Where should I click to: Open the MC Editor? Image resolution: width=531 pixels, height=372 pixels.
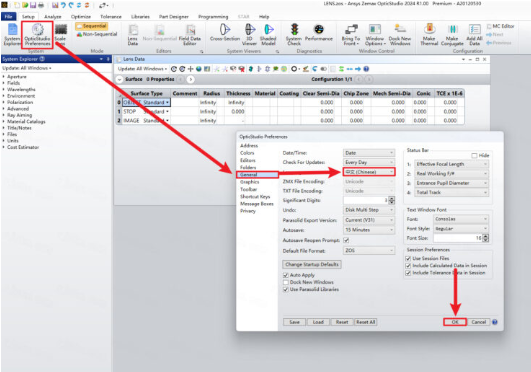[501, 26]
